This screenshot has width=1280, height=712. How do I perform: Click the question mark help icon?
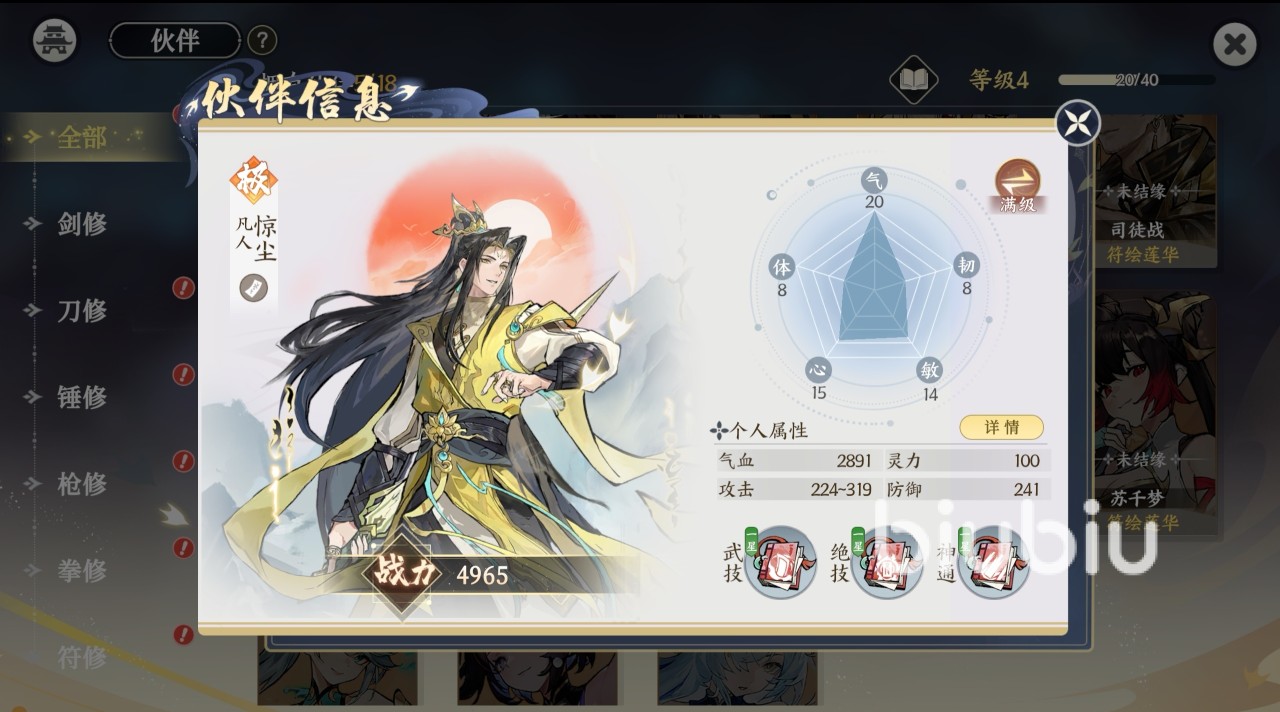[262, 40]
